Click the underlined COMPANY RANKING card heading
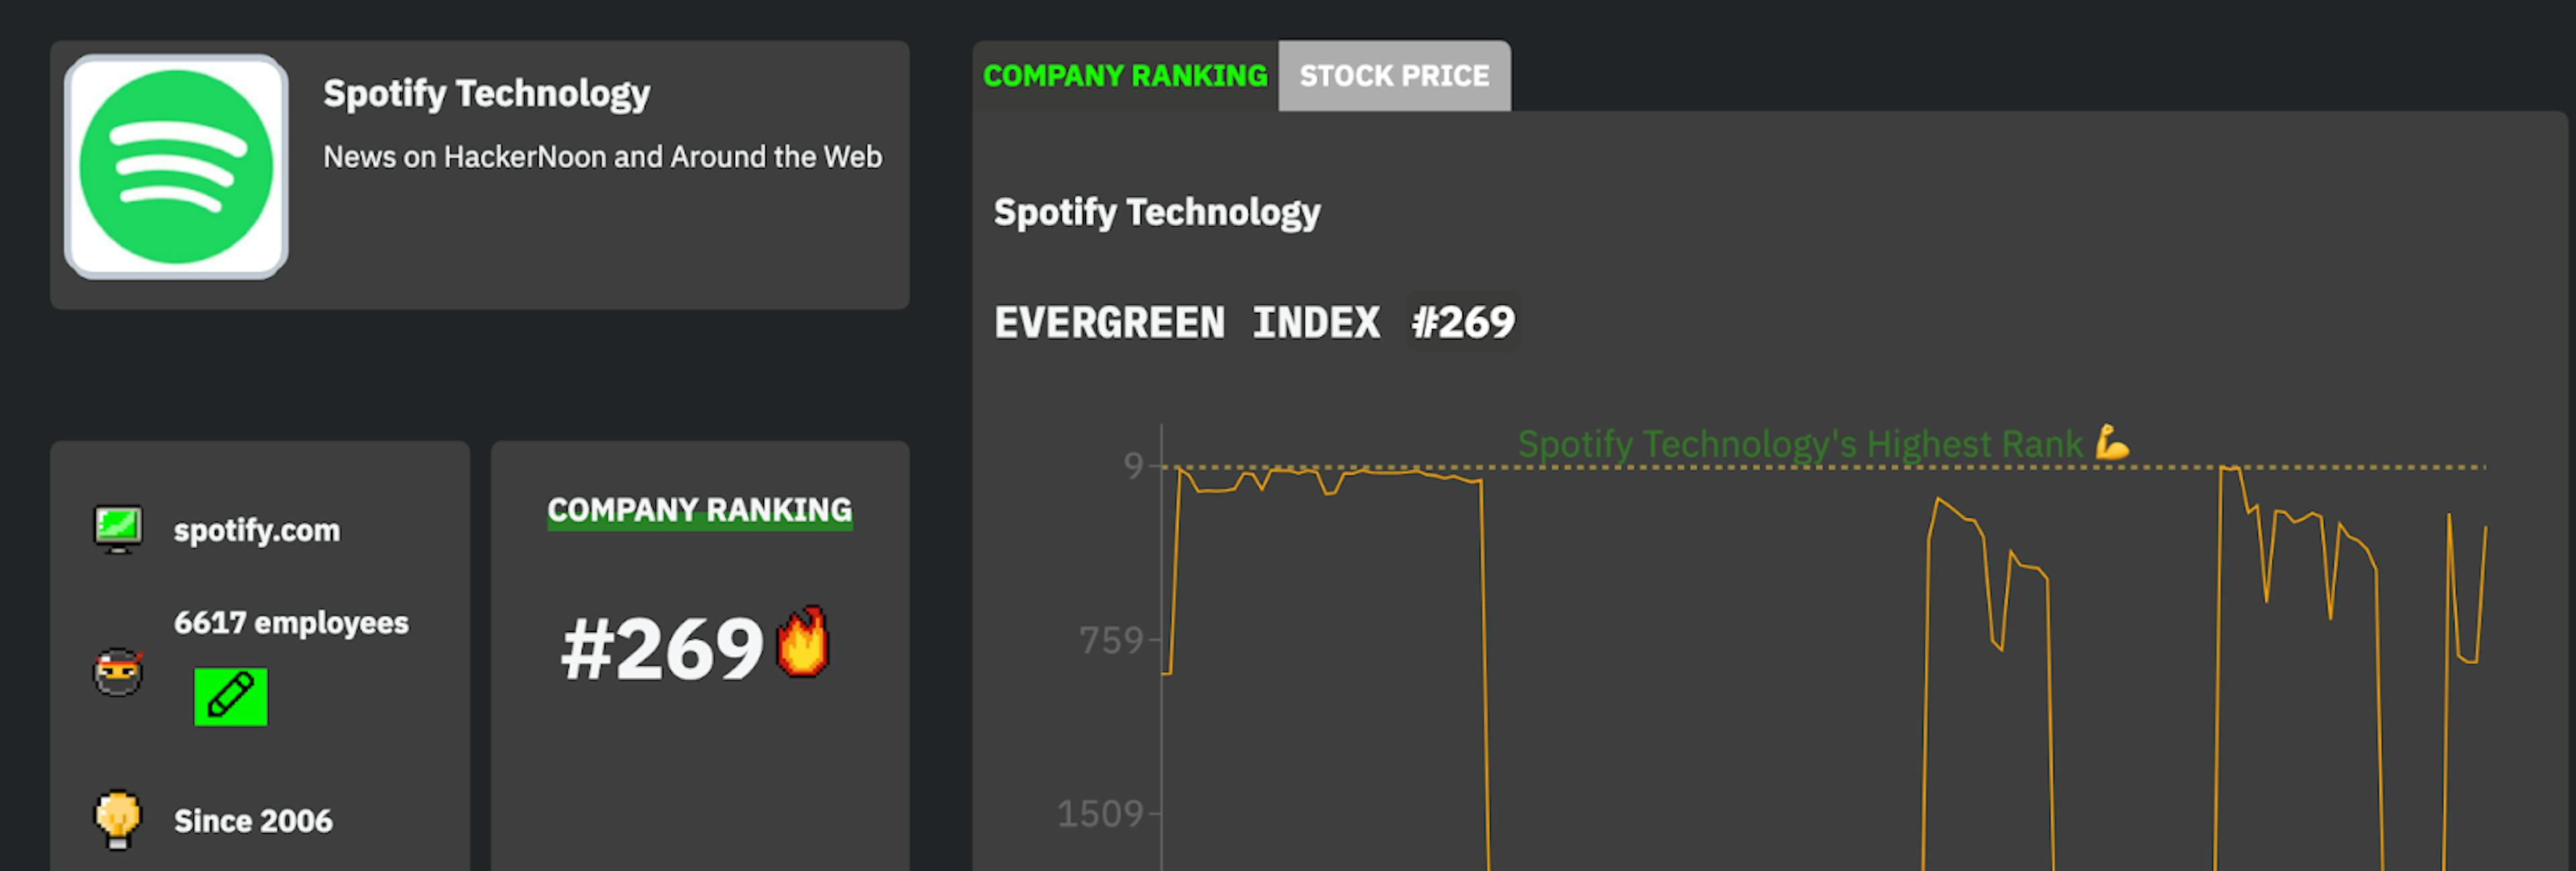The image size is (2576, 871). click(x=699, y=510)
